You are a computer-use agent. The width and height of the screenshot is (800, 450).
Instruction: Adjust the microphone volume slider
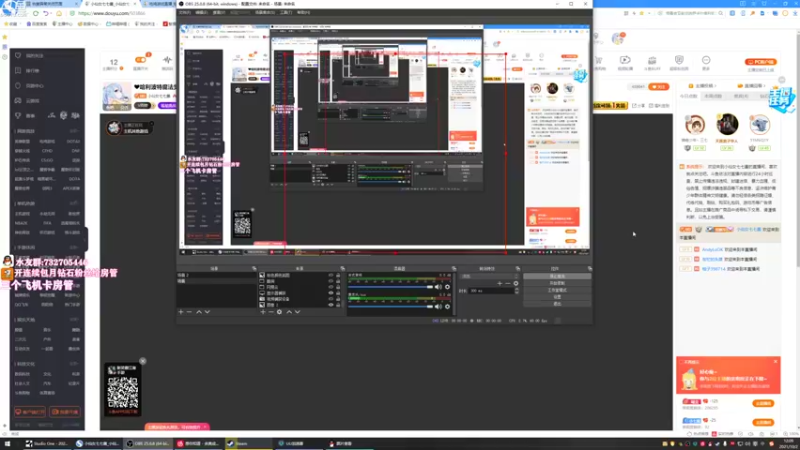pyautogui.click(x=390, y=306)
